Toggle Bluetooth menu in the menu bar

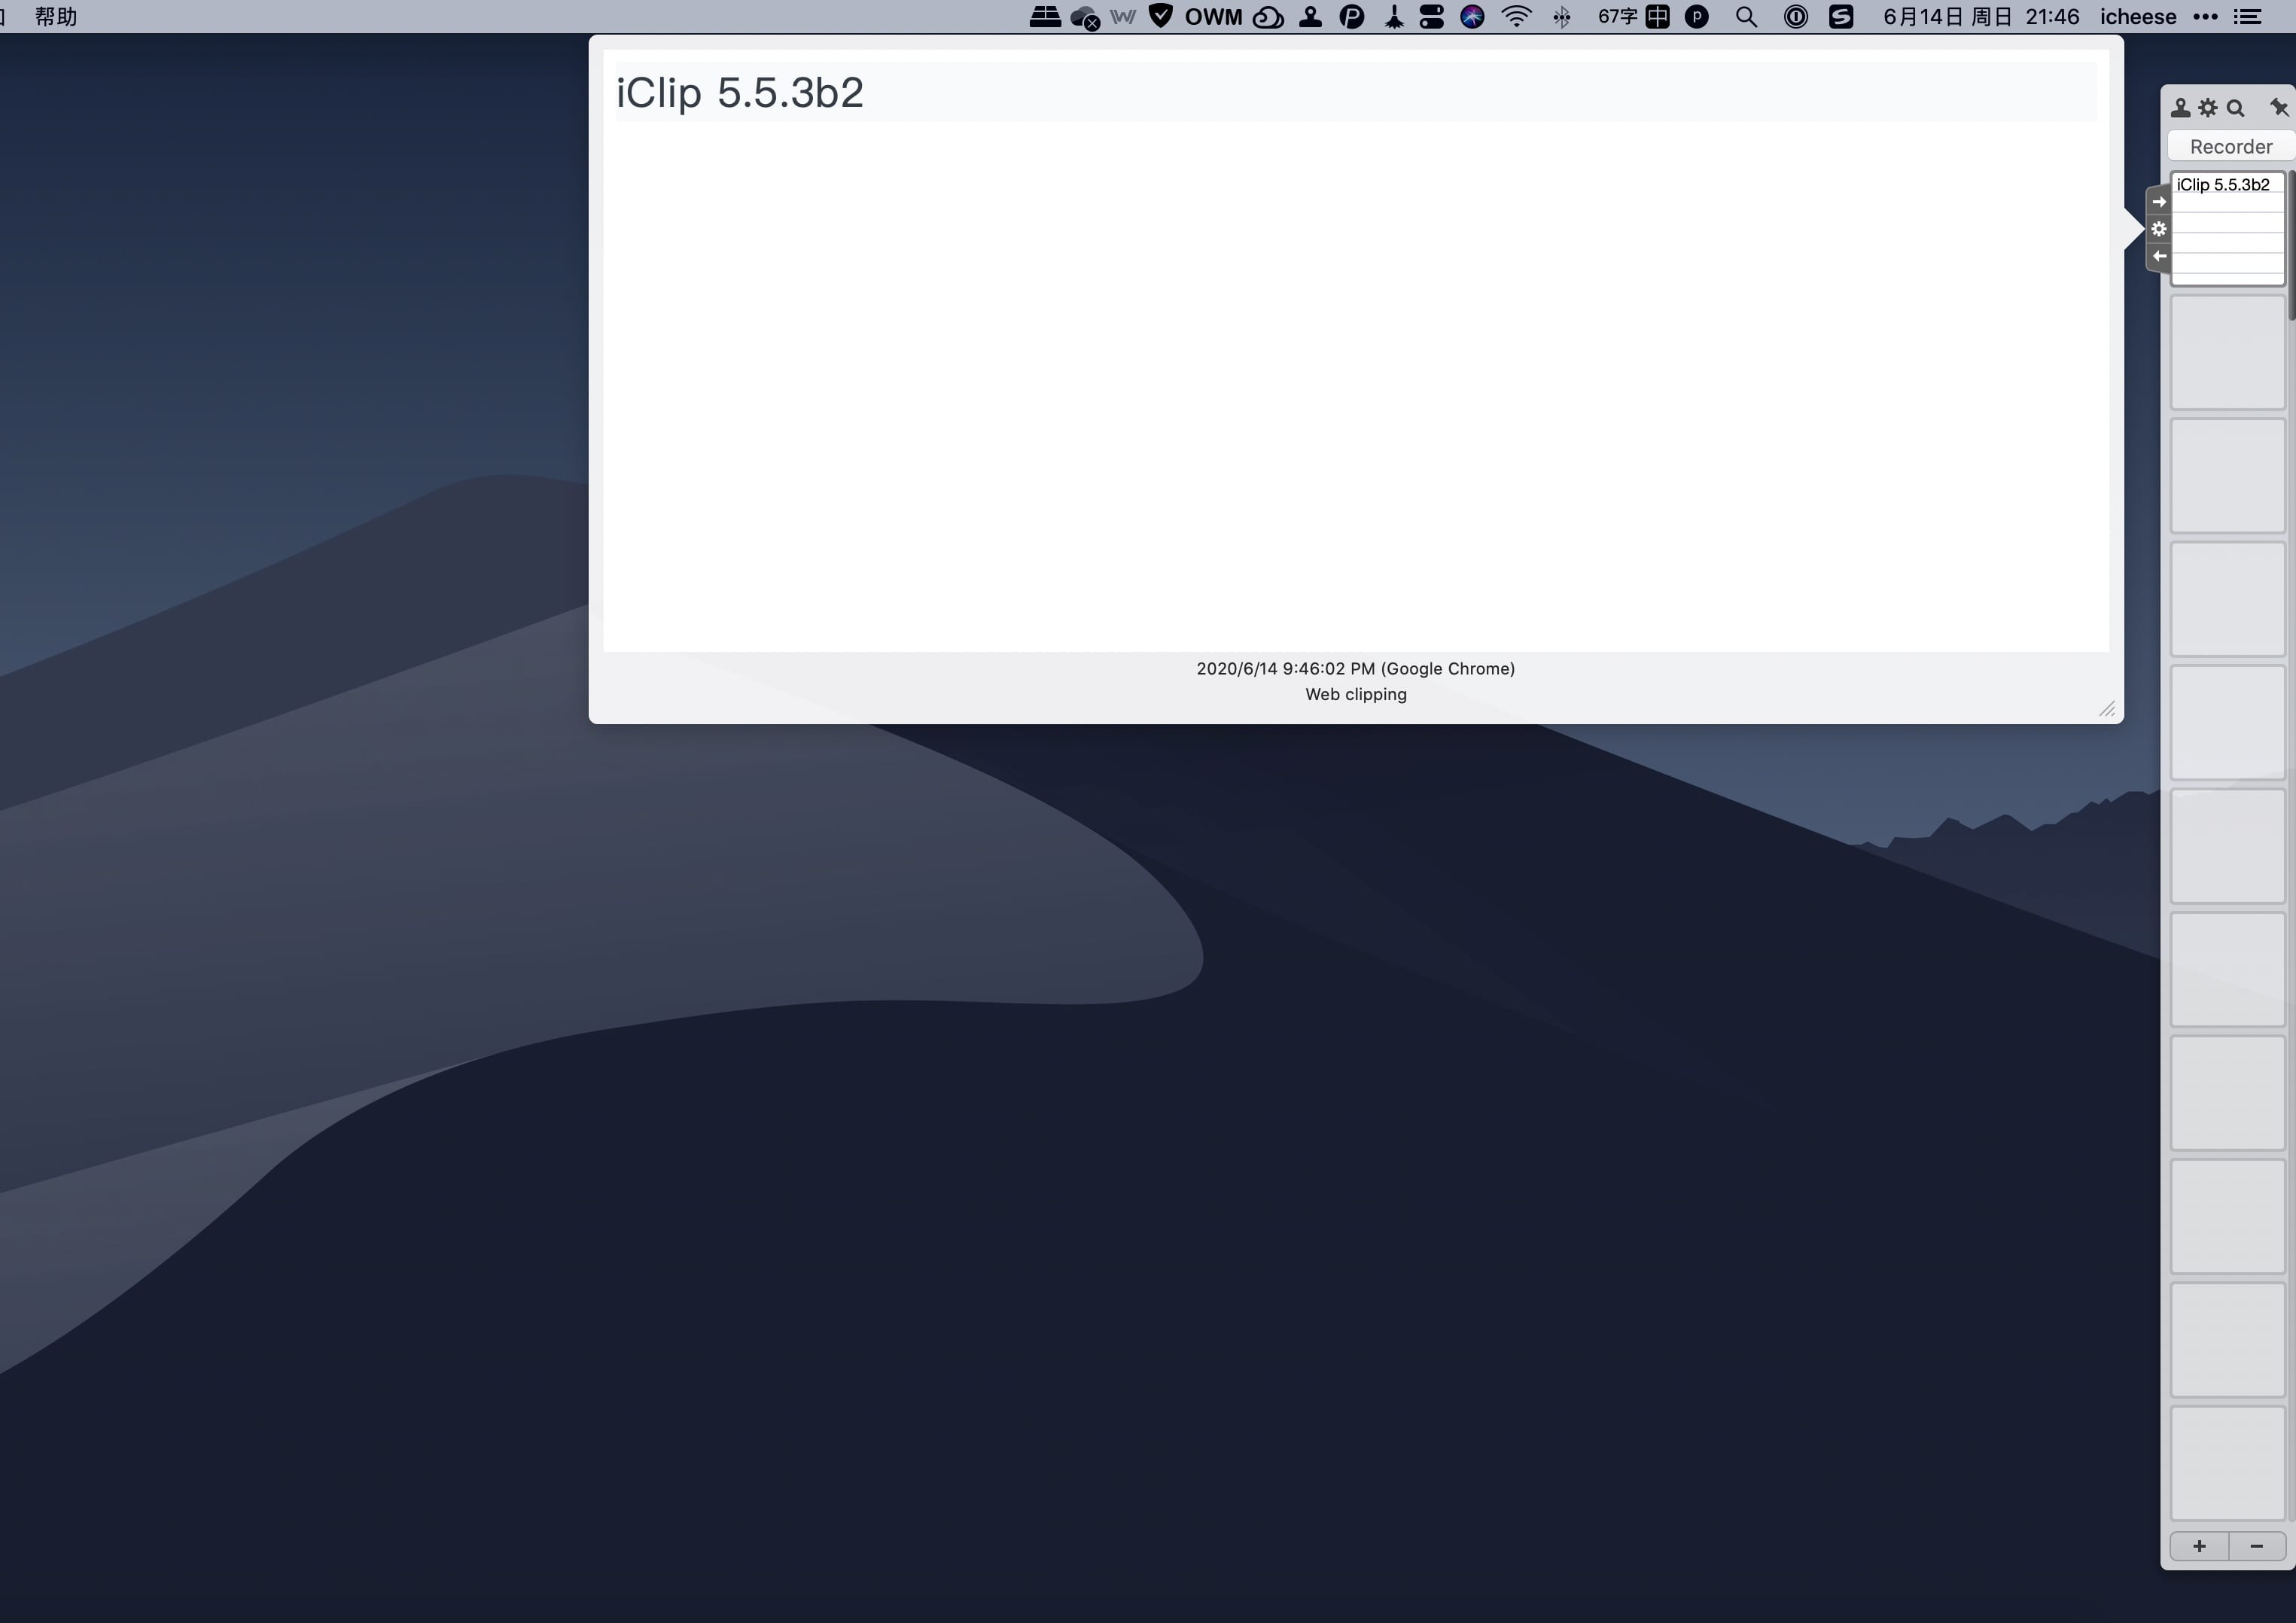(1562, 16)
